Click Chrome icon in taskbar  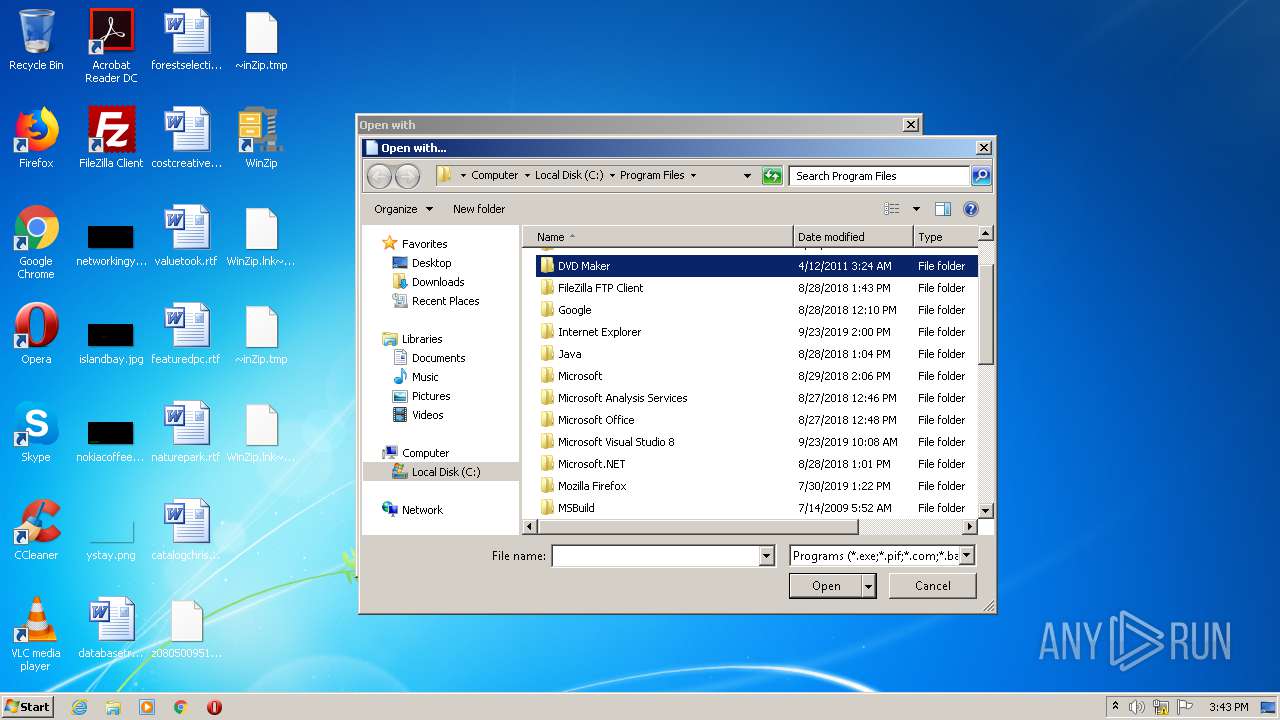pos(181,707)
